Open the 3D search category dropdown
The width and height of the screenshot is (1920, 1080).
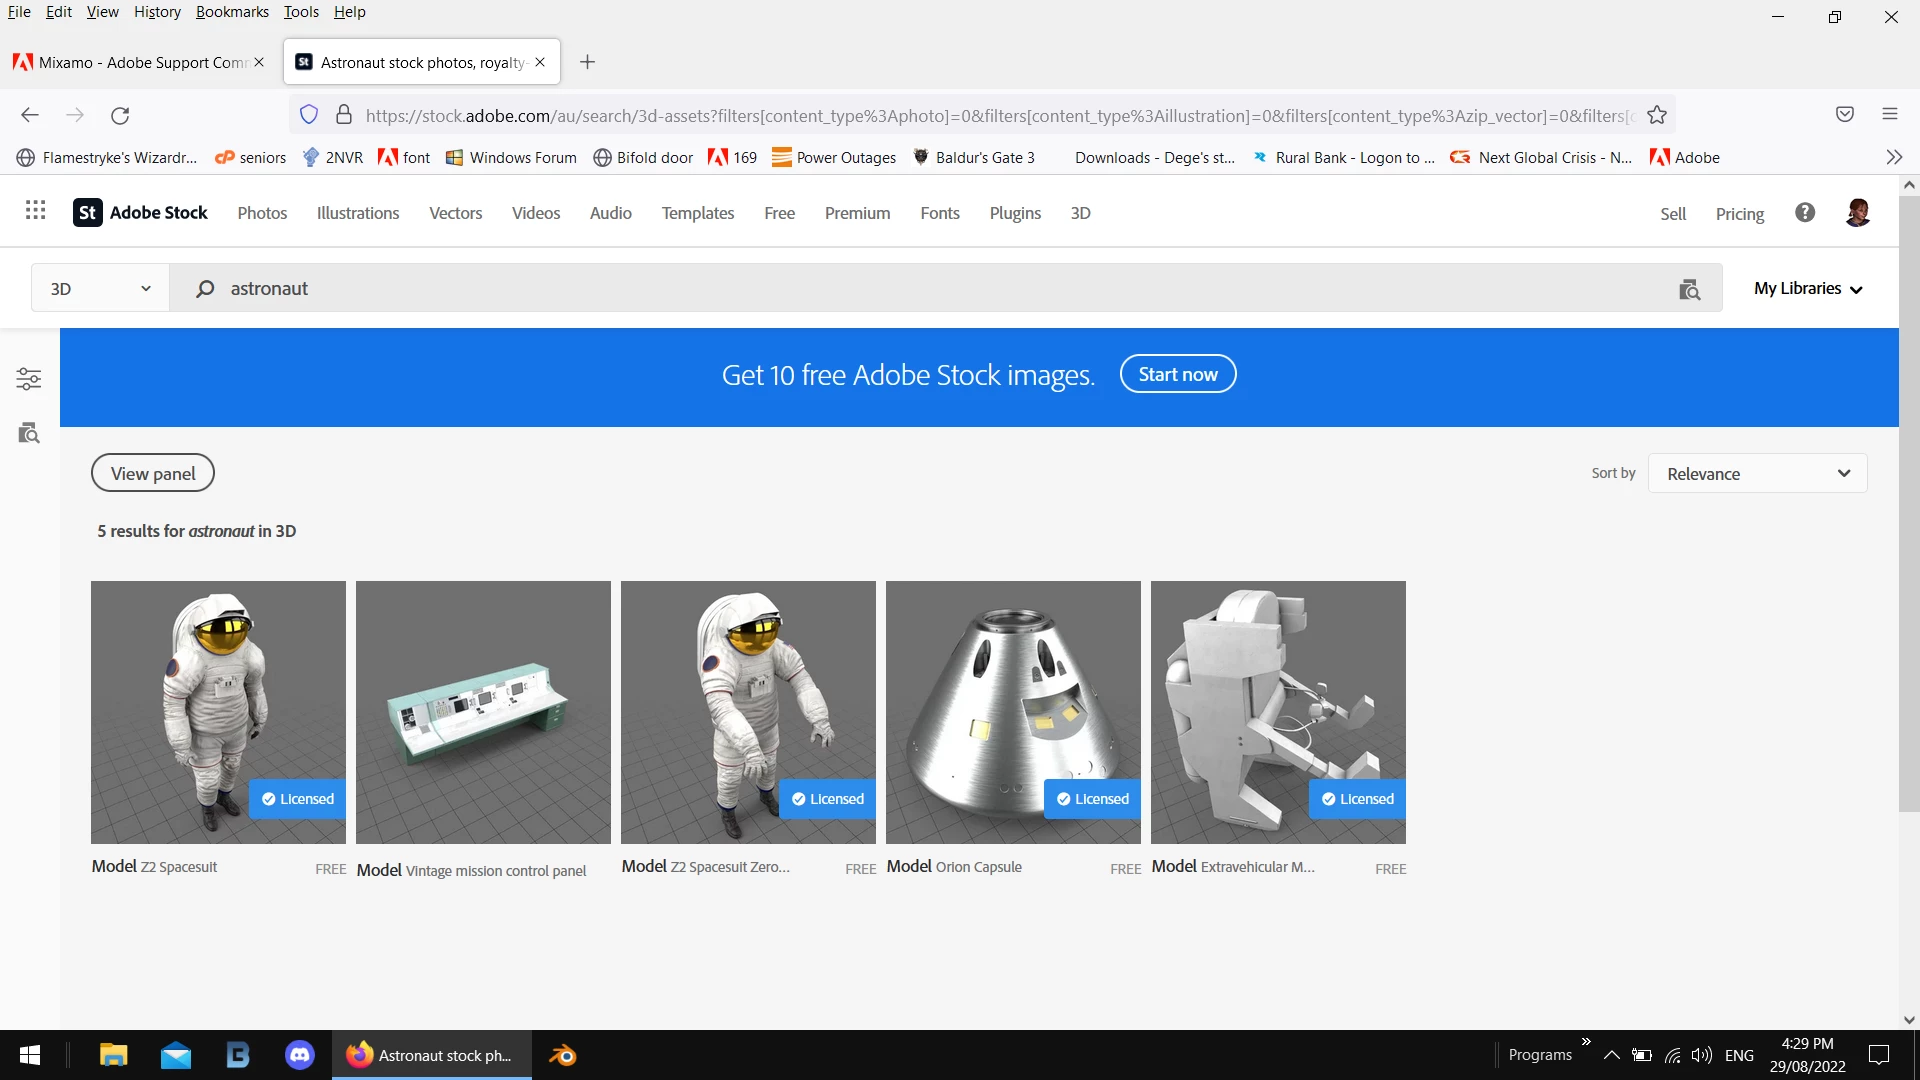[100, 289]
